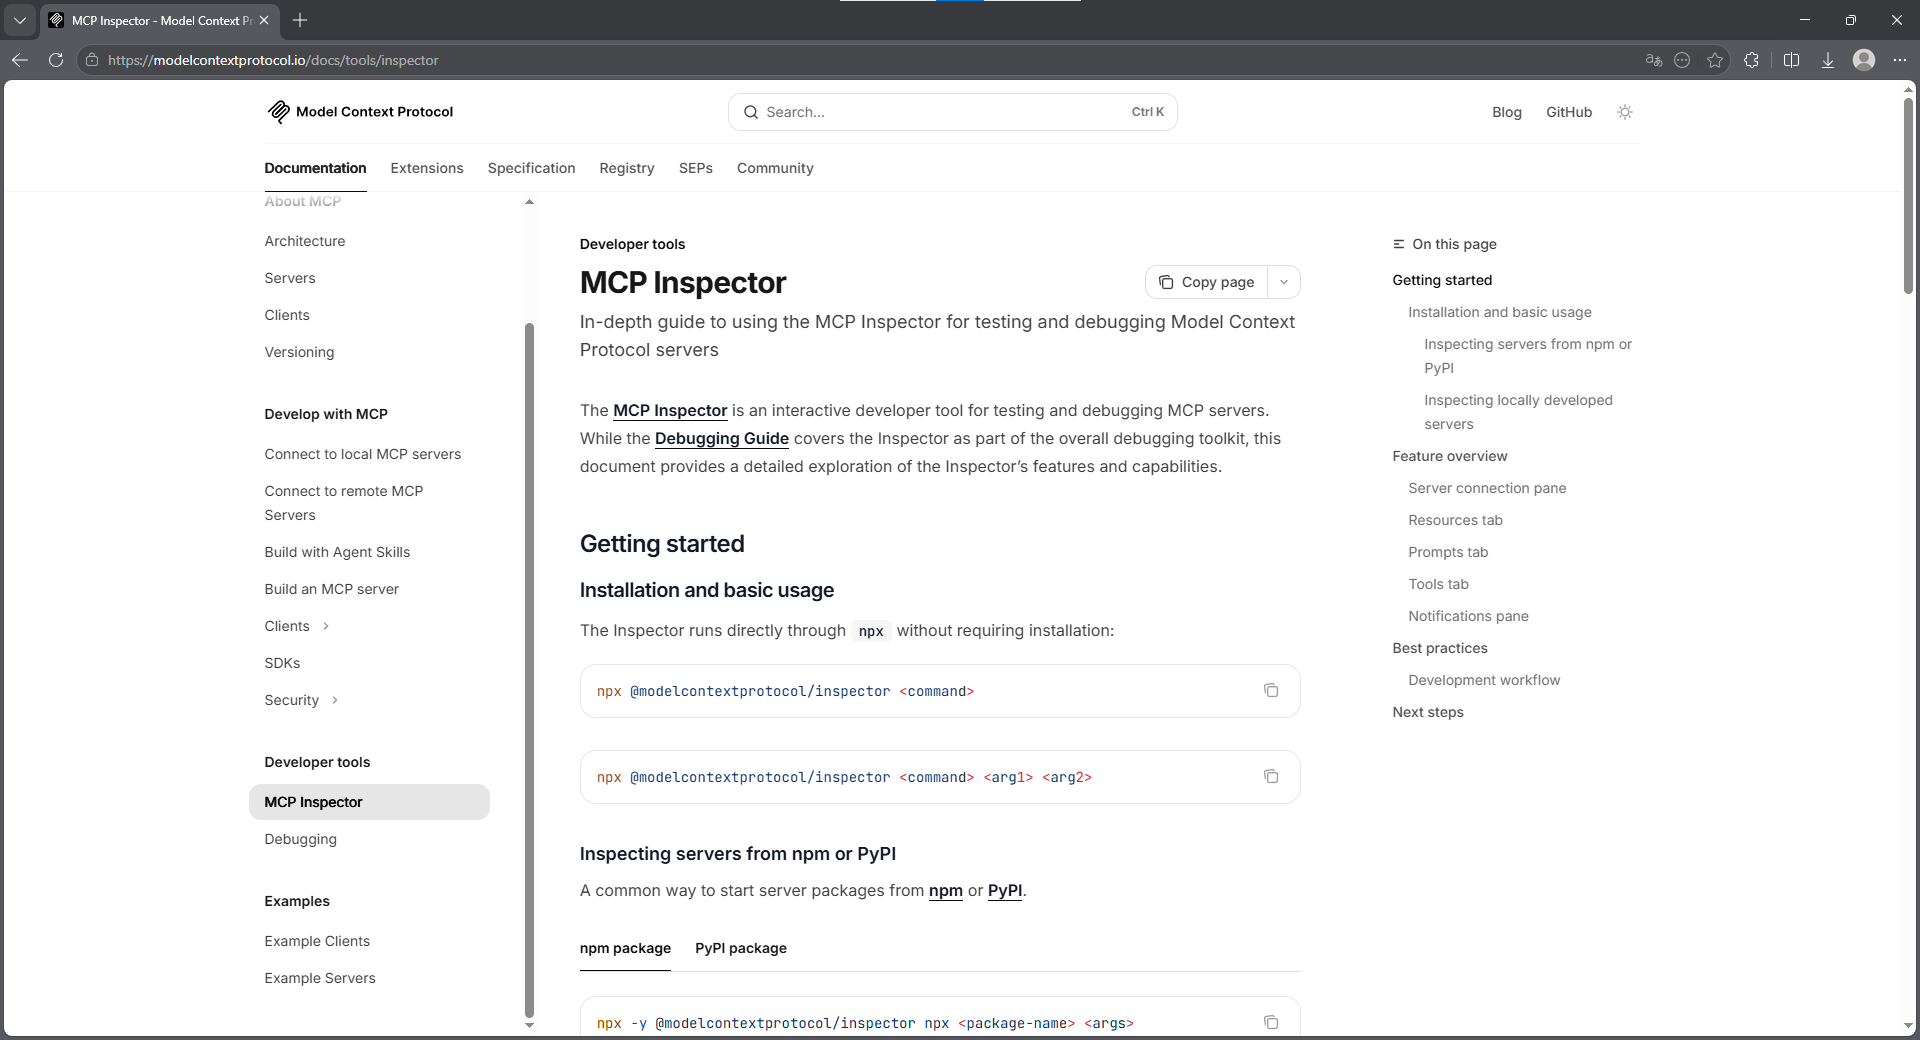Screen dimensions: 1920x1040
Task: Open Versioning in the sidebar
Action: pyautogui.click(x=299, y=352)
